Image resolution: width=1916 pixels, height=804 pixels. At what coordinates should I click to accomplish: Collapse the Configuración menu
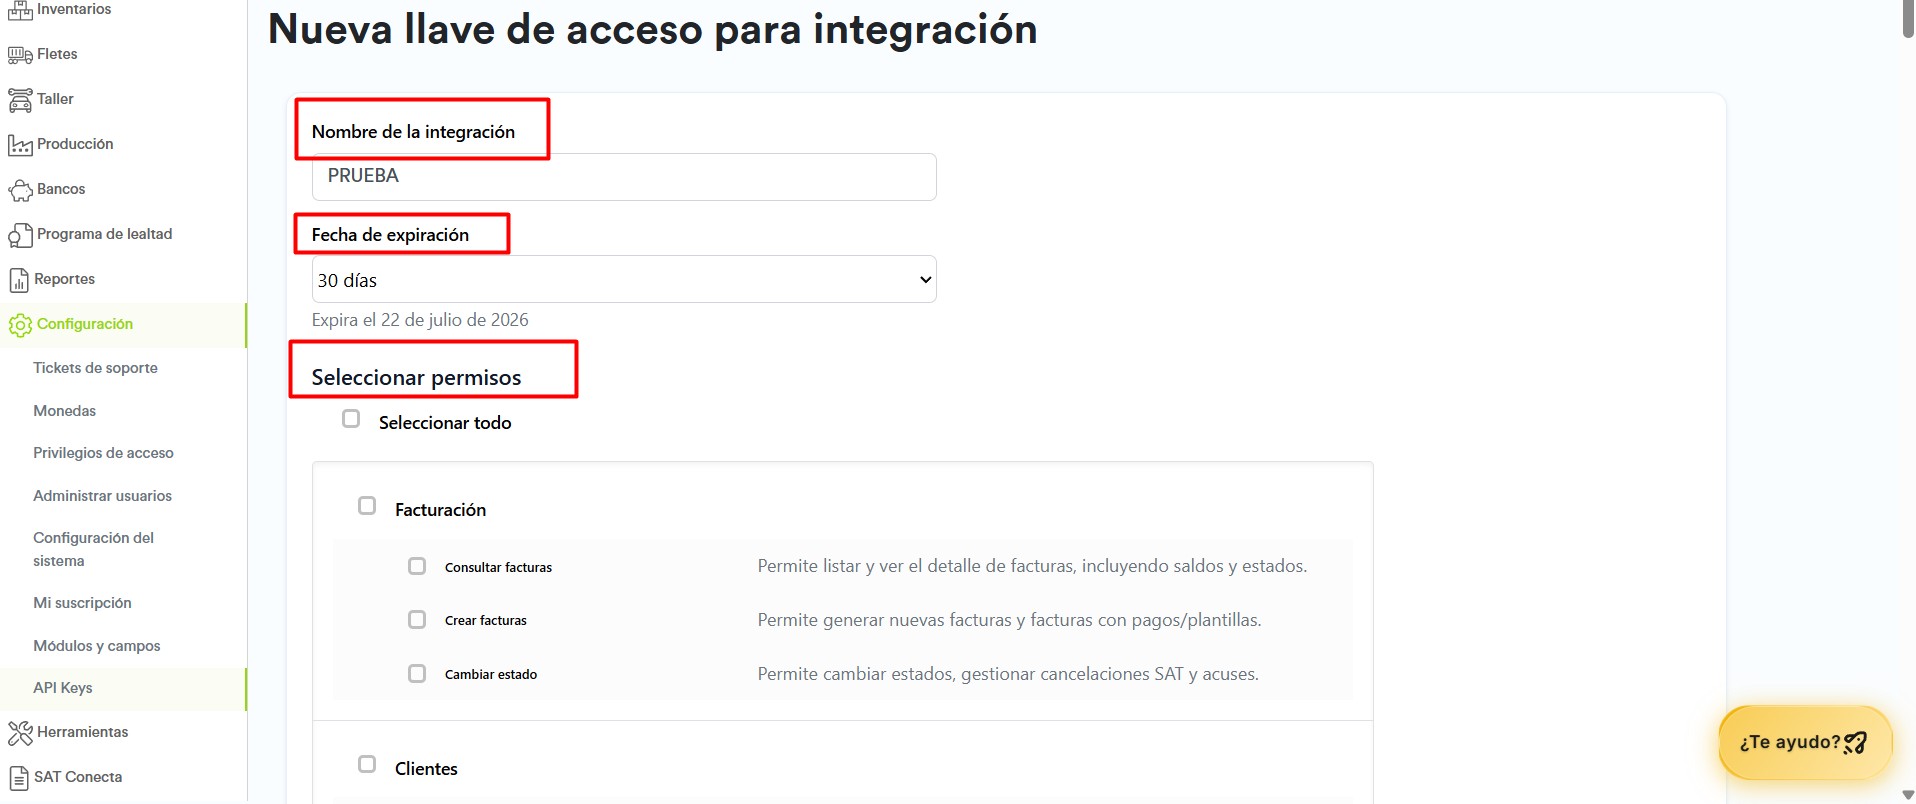tap(123, 324)
